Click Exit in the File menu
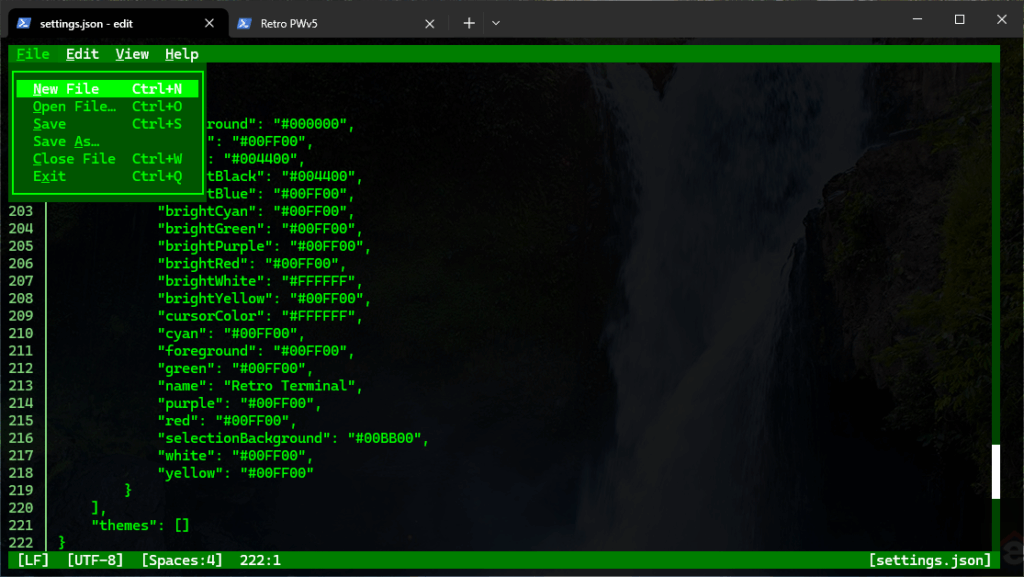The width and height of the screenshot is (1024, 577). 108,176
